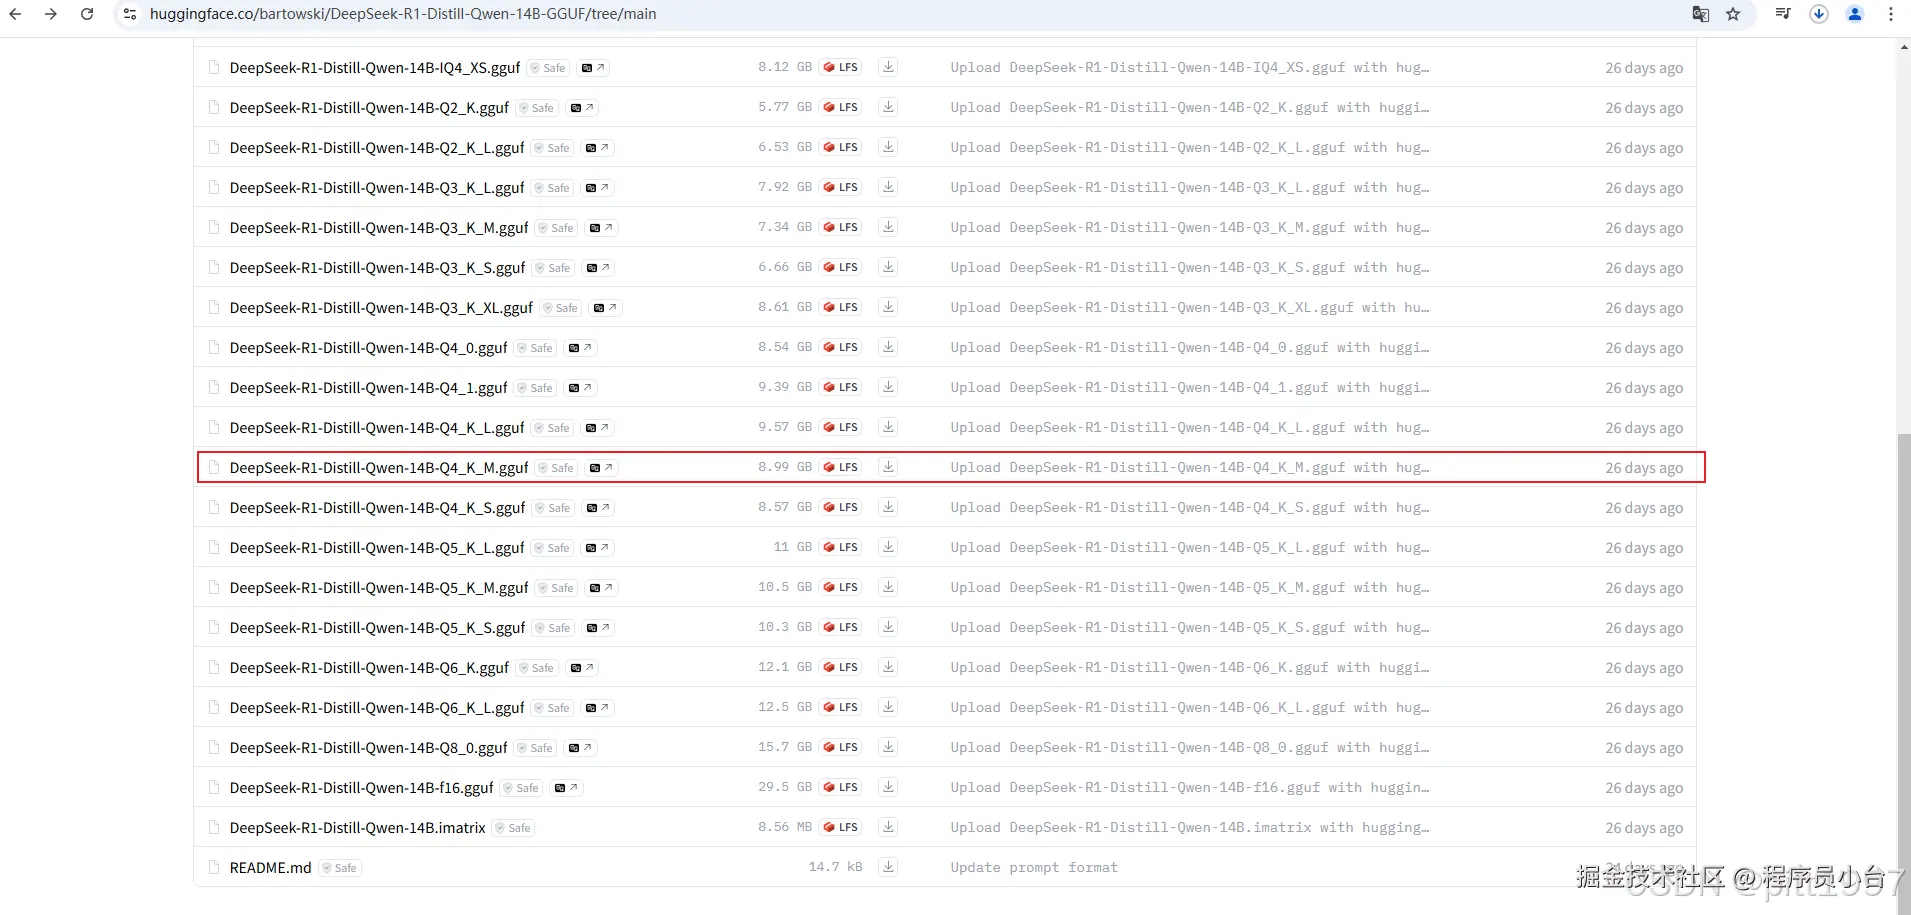Click the LFS badge in the Q3_K_L.gguf row
The image size is (1911, 915).
841,187
